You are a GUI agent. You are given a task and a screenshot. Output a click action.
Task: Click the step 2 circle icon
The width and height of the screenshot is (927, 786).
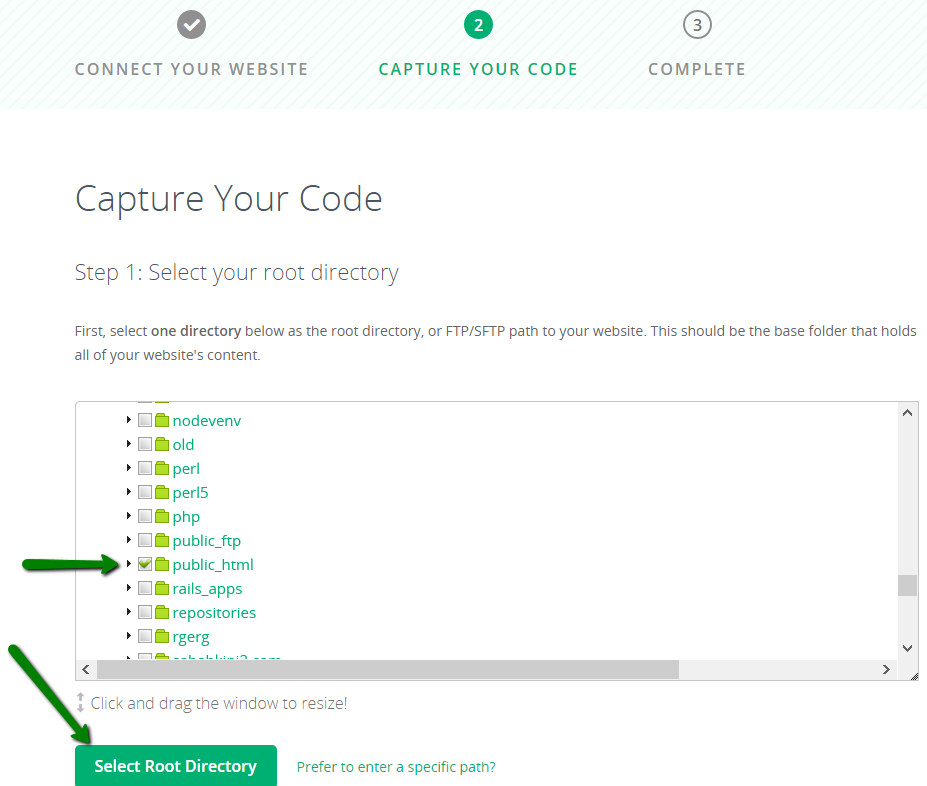coord(478,25)
